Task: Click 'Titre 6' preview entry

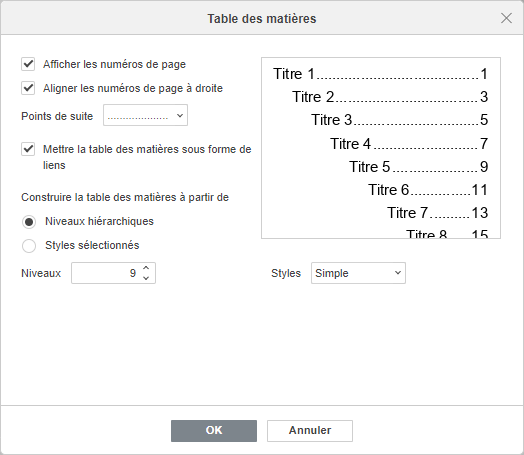Action: point(389,190)
